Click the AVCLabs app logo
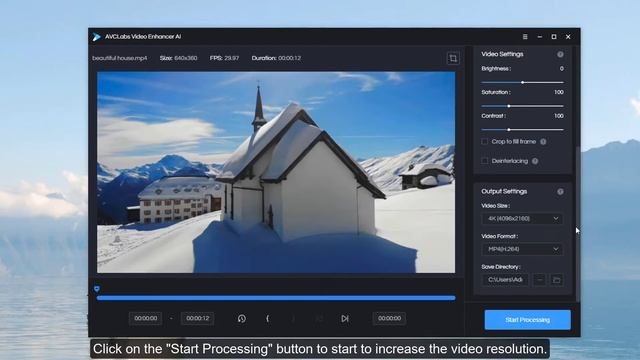The image size is (640, 360). tap(96, 37)
